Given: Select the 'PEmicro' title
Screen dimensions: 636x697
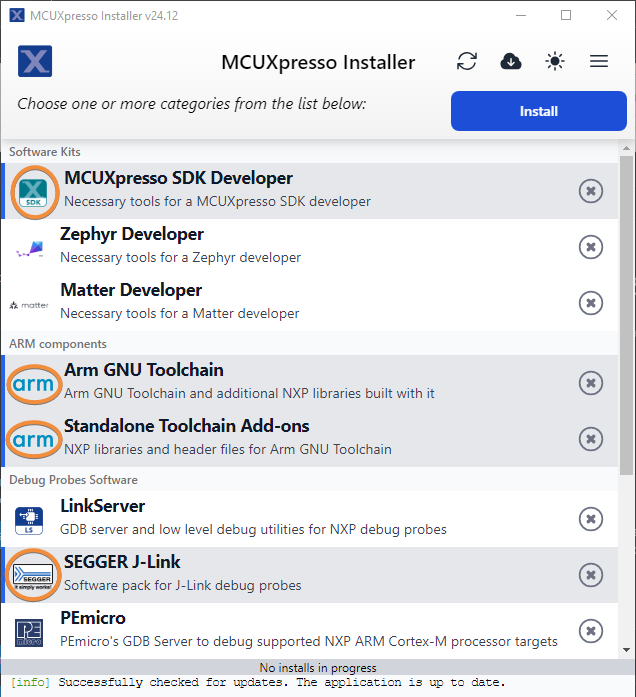Looking at the screenshot, I should (93, 618).
